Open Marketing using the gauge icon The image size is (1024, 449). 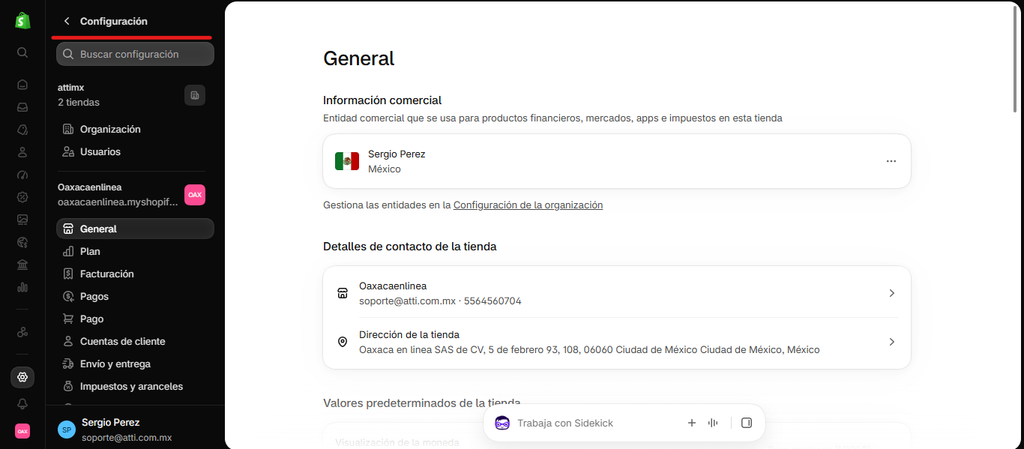coord(23,174)
